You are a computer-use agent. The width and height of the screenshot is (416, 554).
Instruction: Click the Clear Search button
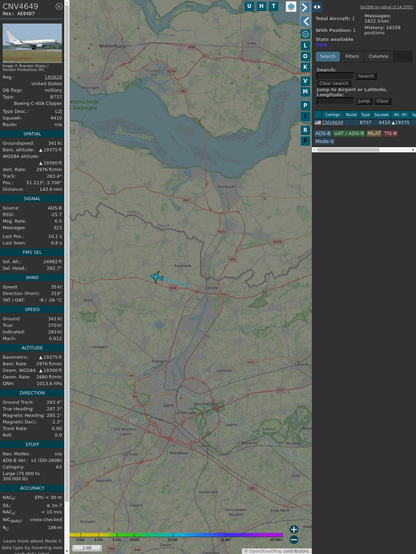pos(334,83)
